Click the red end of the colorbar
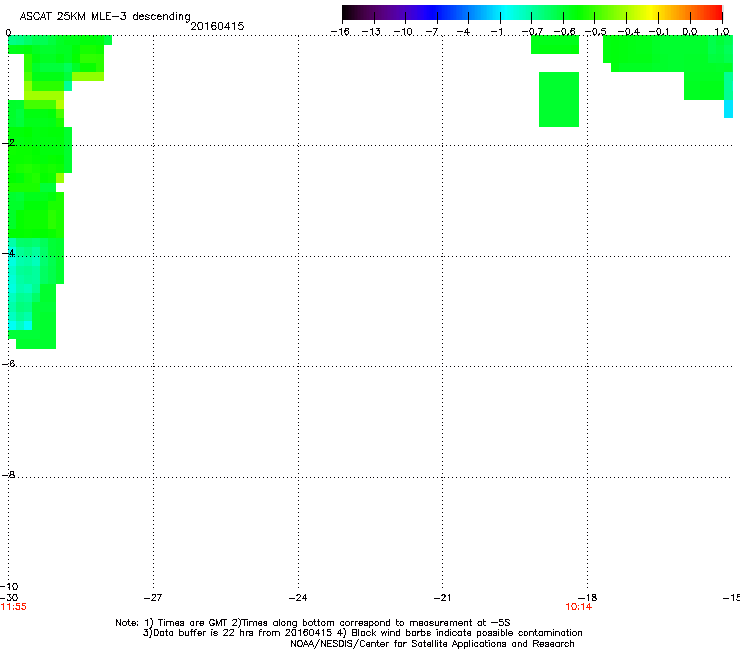 [x=713, y=12]
